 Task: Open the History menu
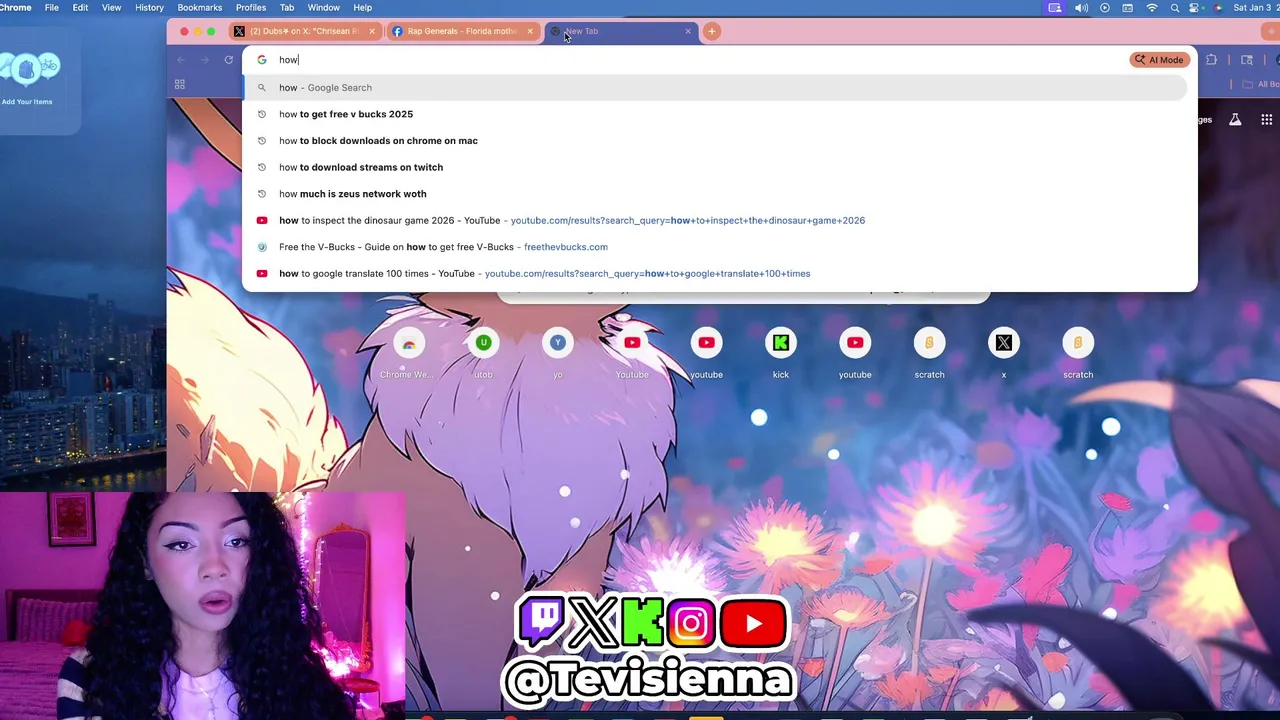[149, 8]
